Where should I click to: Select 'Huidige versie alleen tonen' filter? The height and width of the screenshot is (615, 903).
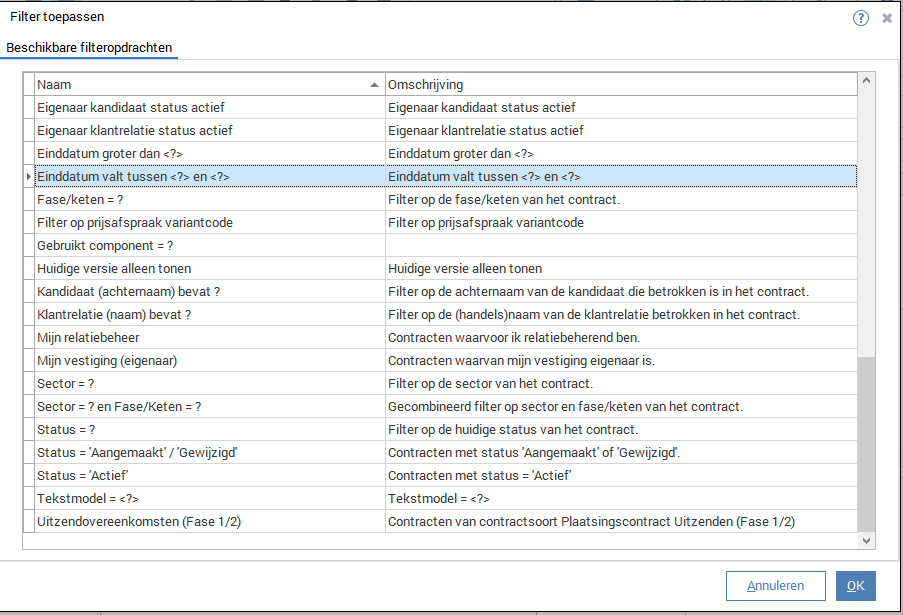[114, 268]
